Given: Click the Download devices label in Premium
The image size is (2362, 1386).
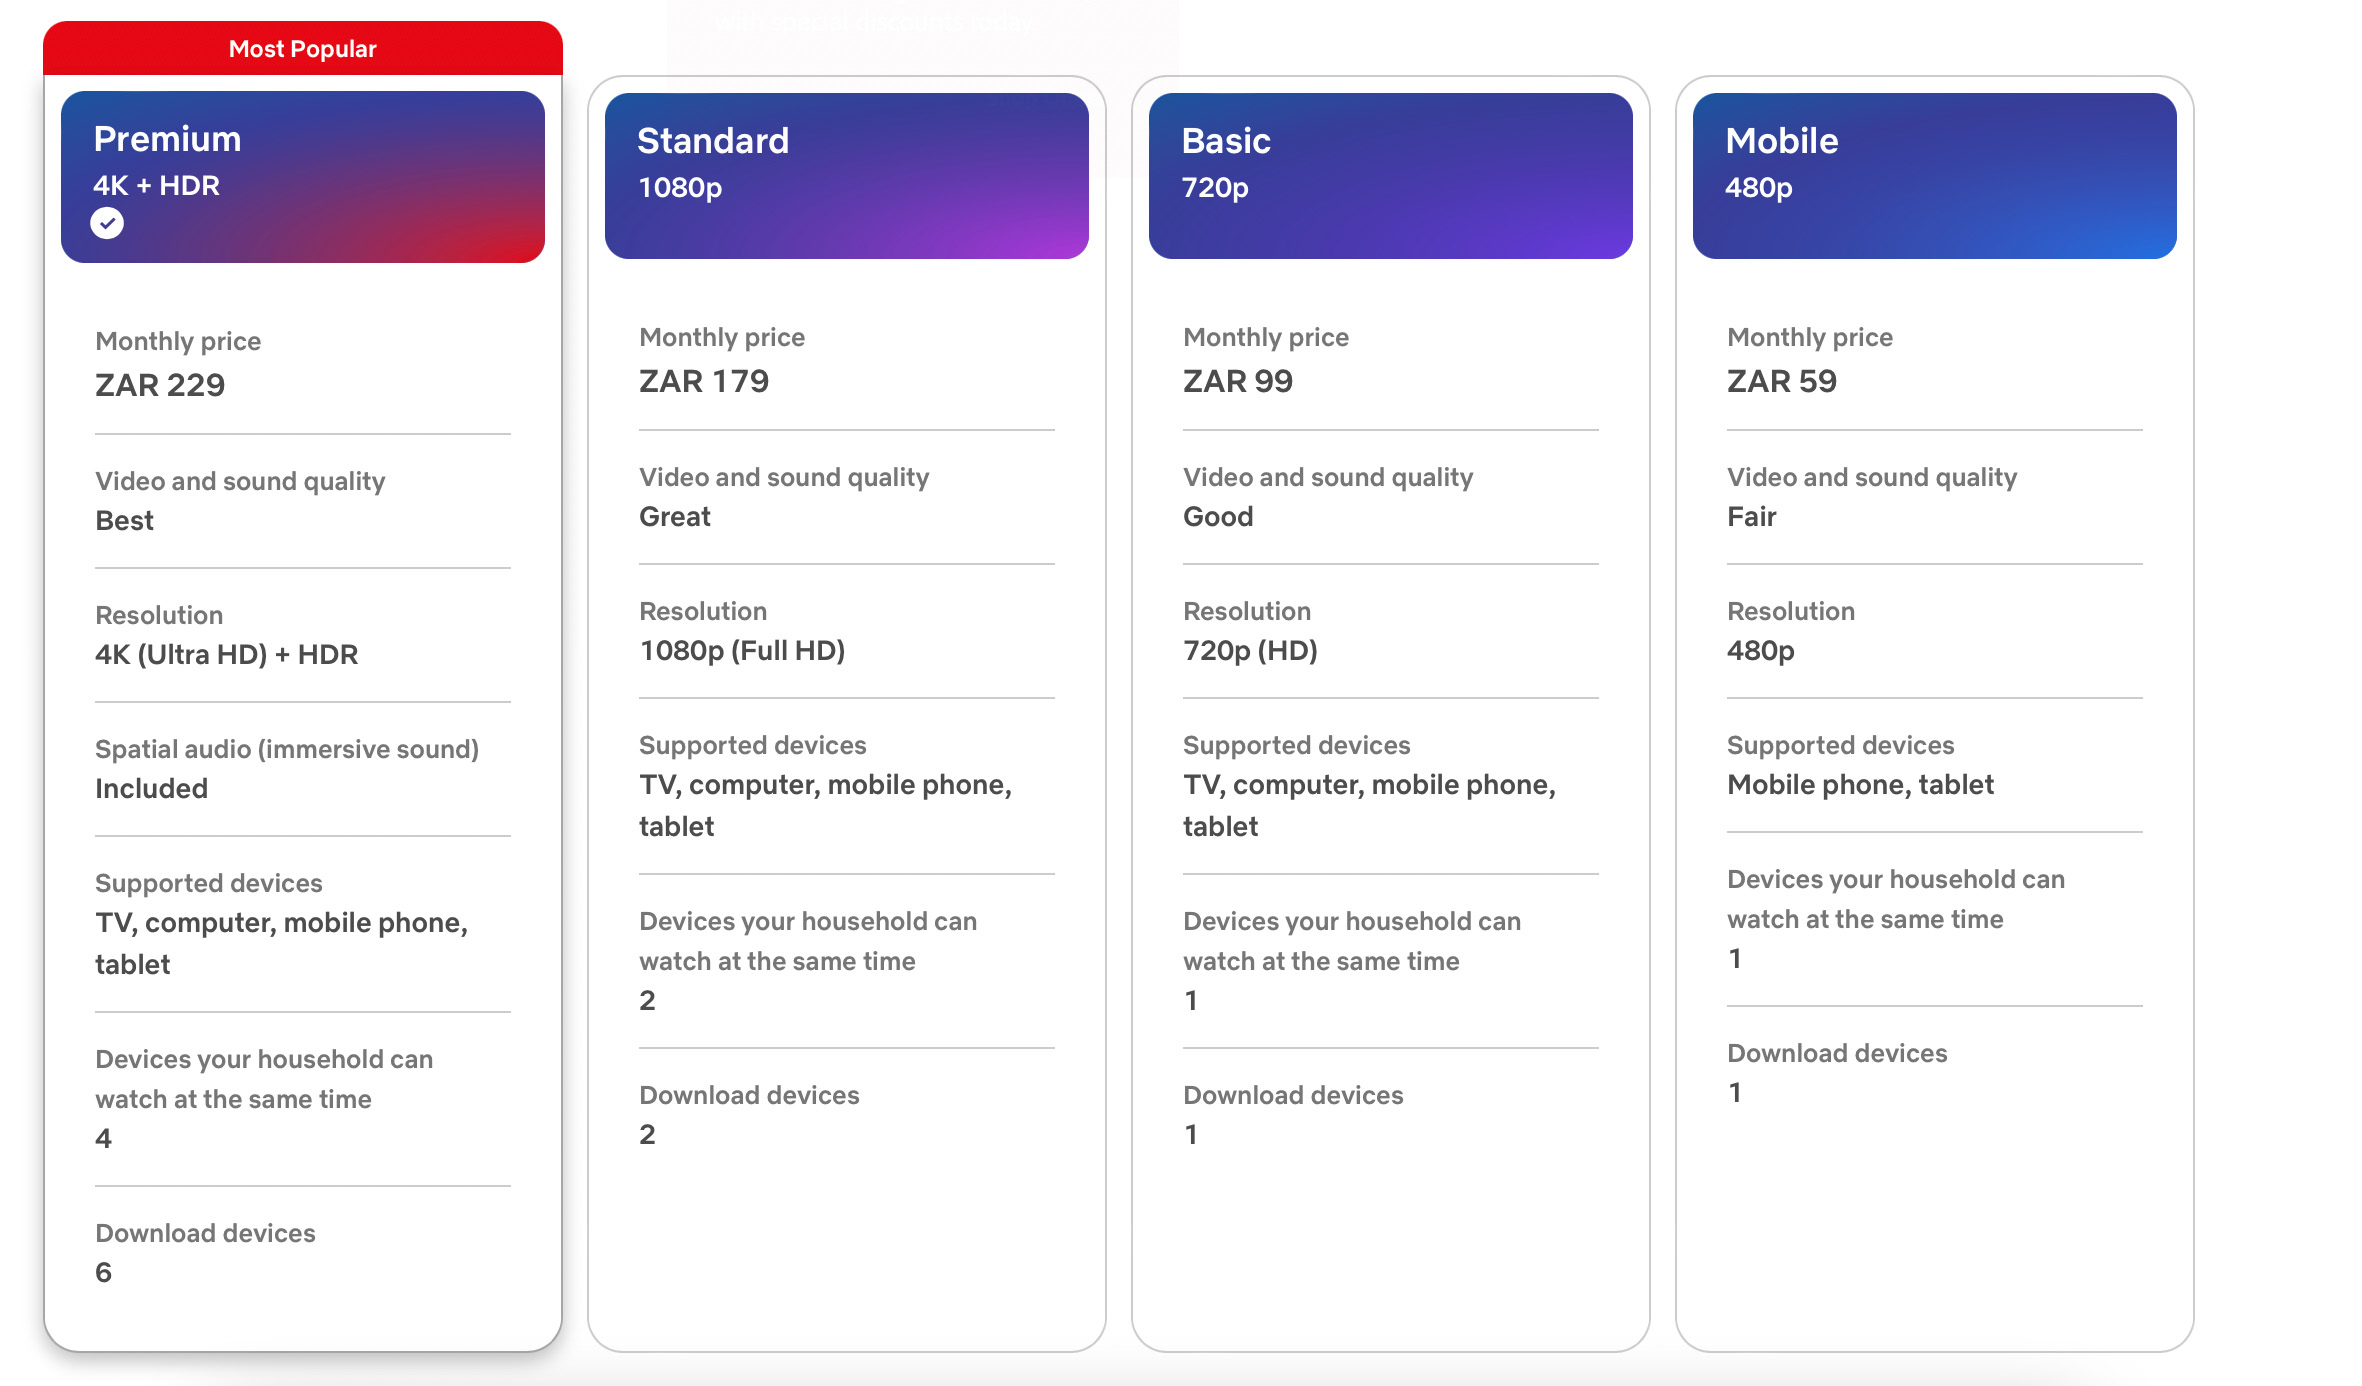Looking at the screenshot, I should coord(205,1233).
